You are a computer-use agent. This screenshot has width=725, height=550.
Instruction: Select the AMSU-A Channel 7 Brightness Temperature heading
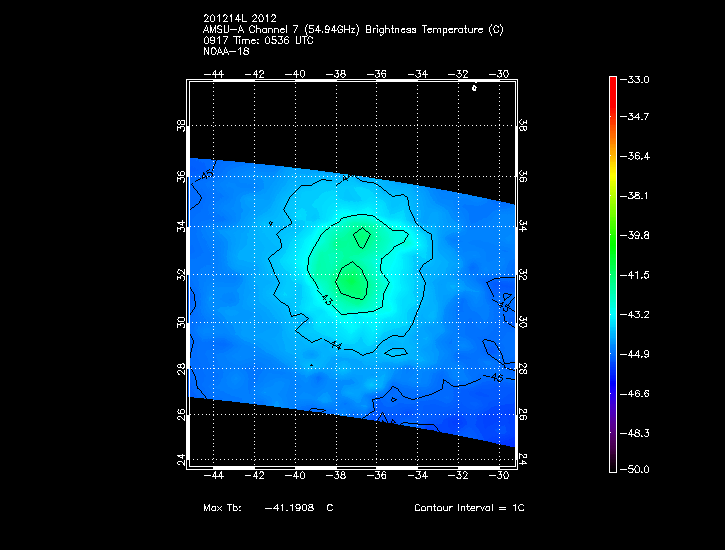coord(352,30)
